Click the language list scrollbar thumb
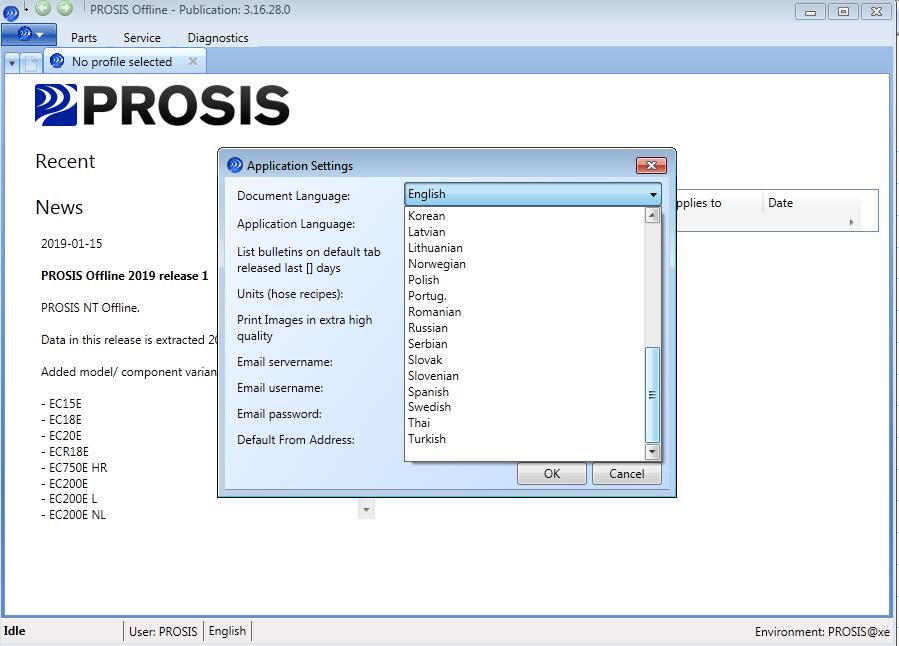The width and height of the screenshot is (899, 646). tap(652, 394)
